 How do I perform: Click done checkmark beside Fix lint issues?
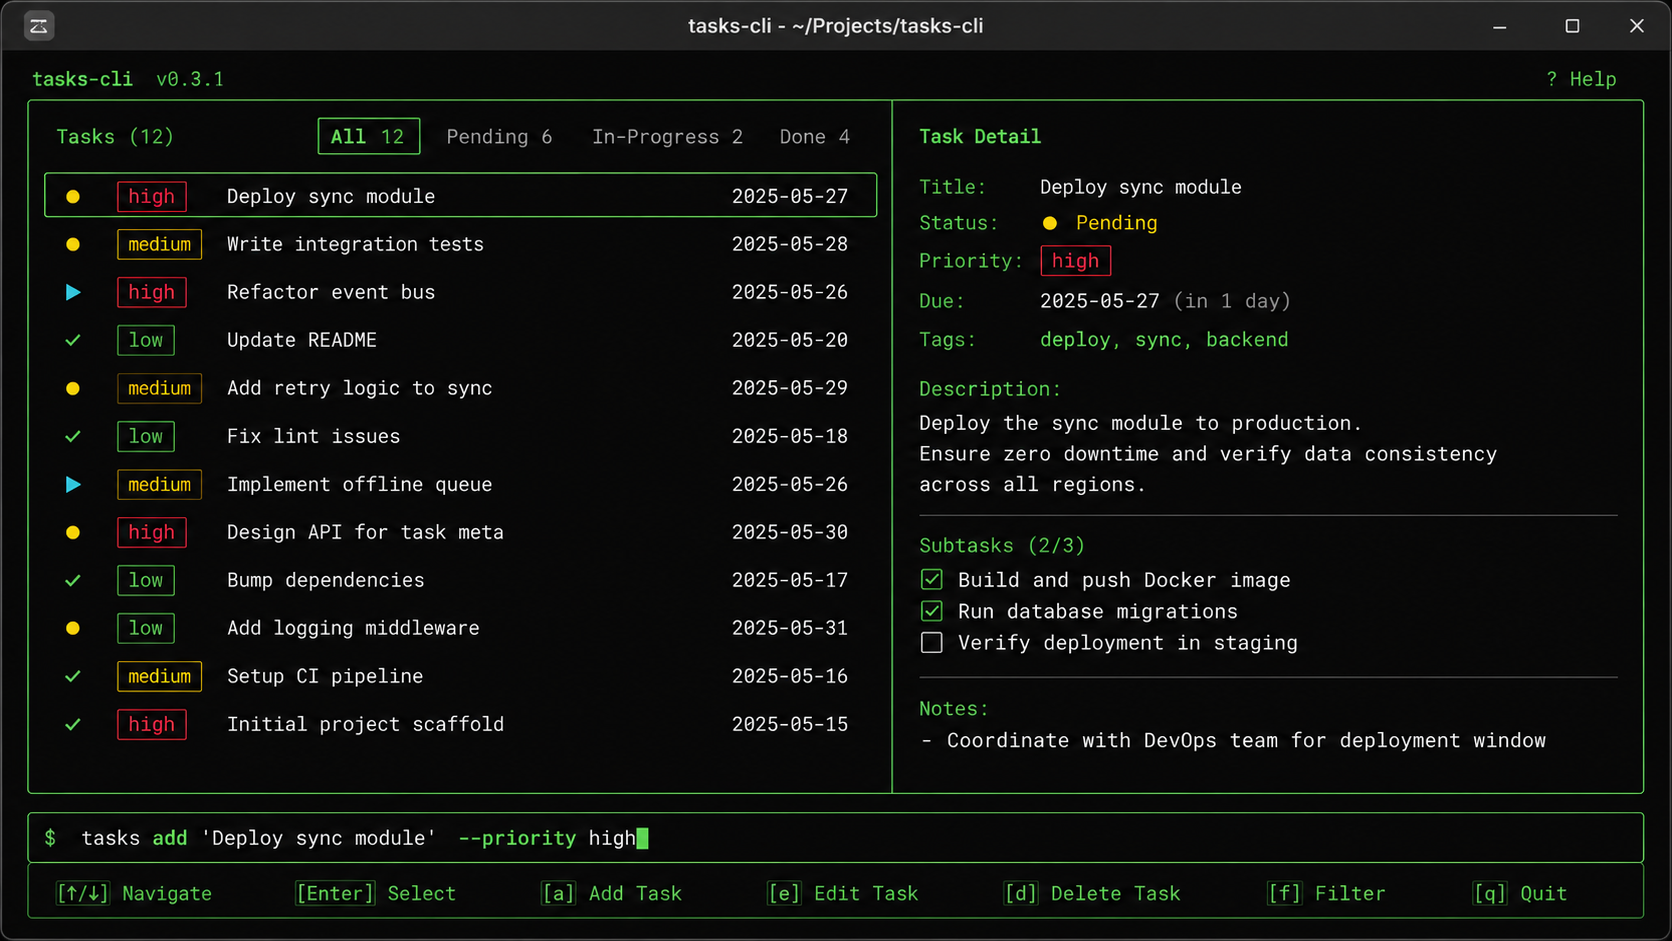73,437
